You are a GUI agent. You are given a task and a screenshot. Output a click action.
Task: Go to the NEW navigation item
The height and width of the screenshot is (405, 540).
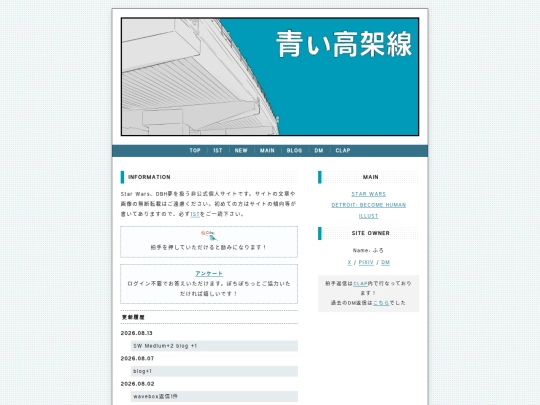tap(241, 150)
